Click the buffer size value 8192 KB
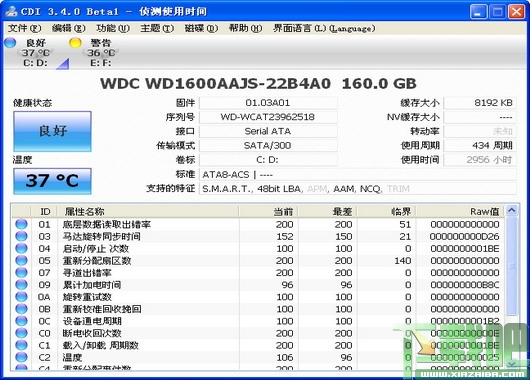Viewport: 530px width, 380px height. click(480, 103)
